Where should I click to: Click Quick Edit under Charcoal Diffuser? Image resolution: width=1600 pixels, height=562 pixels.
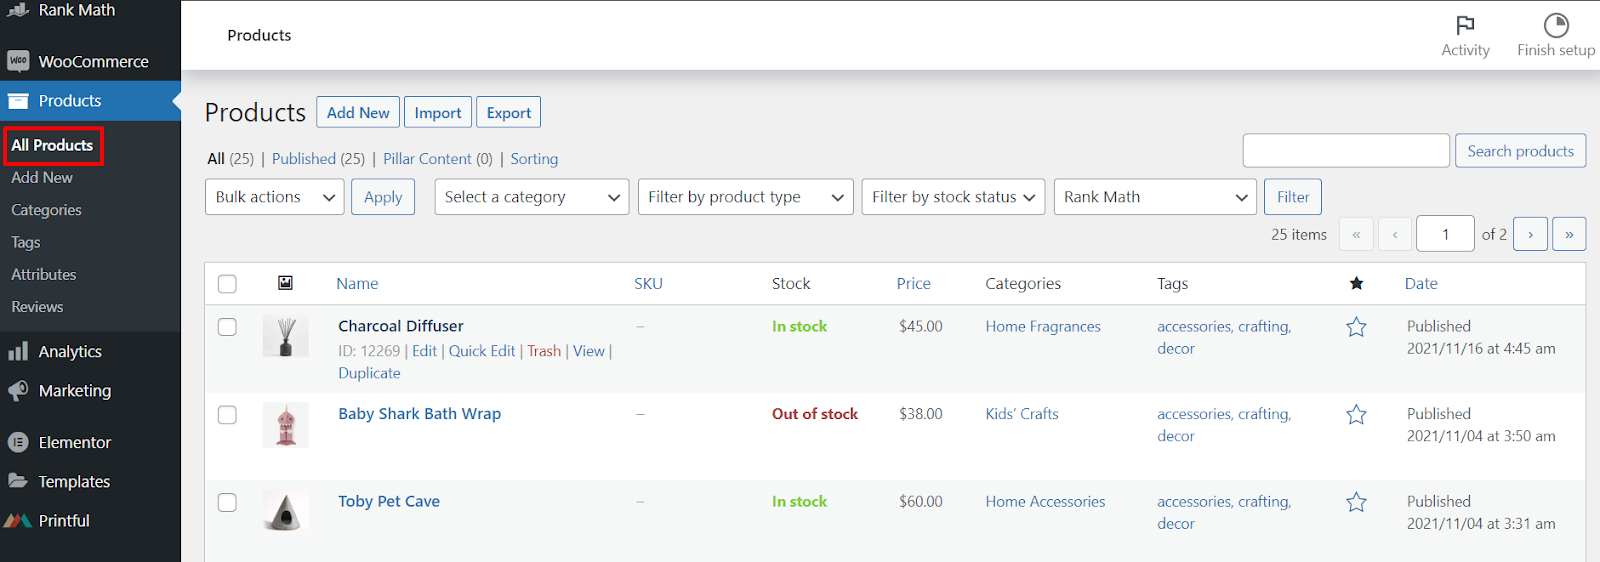click(x=482, y=351)
